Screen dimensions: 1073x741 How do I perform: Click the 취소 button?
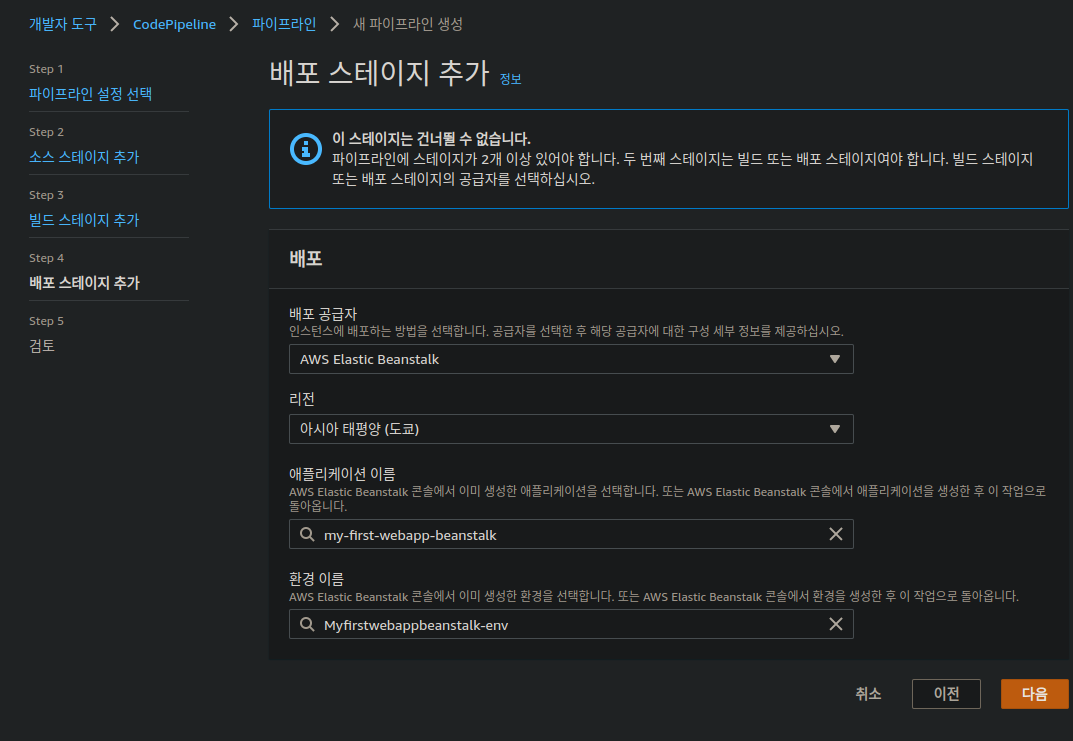(x=868, y=694)
